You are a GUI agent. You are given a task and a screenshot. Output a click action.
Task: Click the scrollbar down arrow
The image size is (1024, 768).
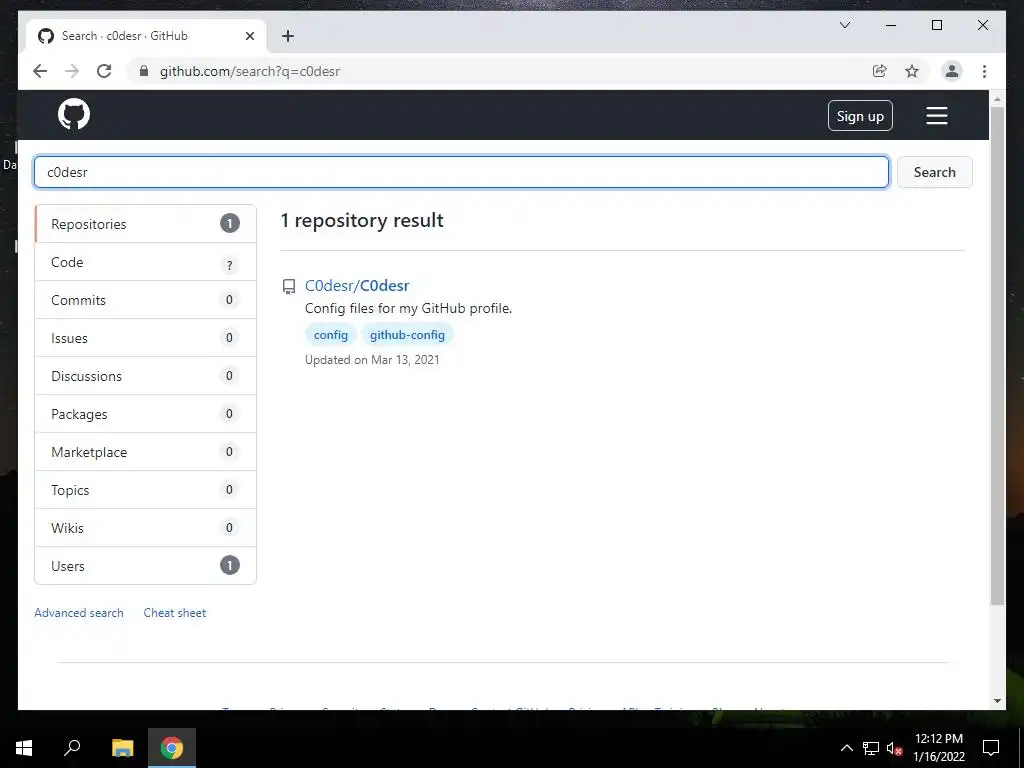point(997,701)
